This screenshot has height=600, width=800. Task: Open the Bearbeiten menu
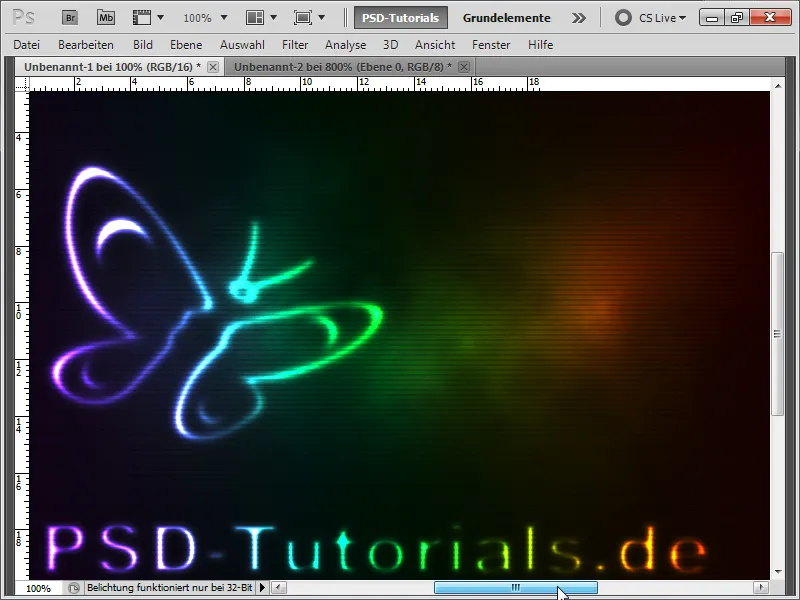86,45
